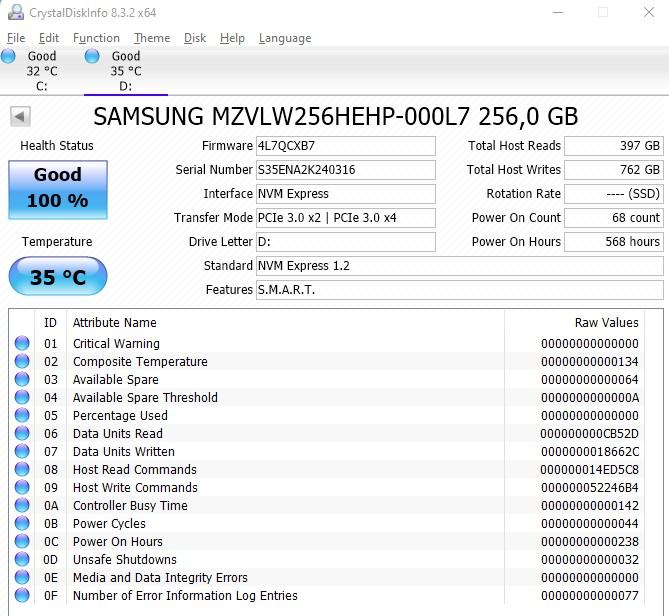Click the status orb for Available Spare row 03
Viewport: 669px width, 616px height.
[22, 379]
